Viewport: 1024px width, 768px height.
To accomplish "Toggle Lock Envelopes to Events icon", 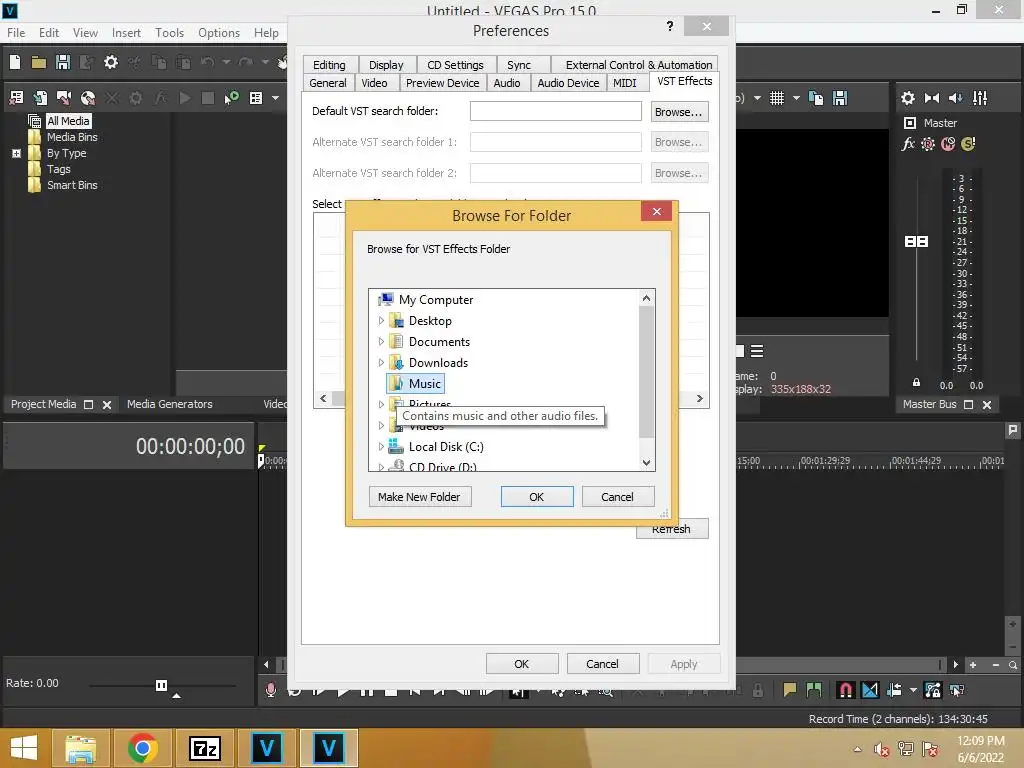I will pos(933,690).
